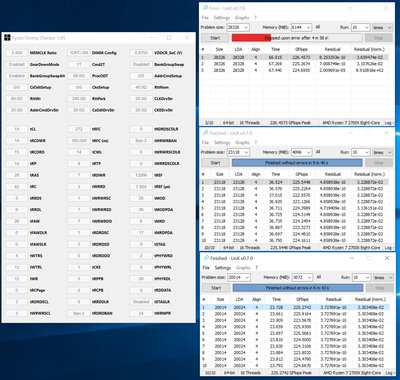Click the Ryzen Timing Checker title bar icon

[7, 38]
